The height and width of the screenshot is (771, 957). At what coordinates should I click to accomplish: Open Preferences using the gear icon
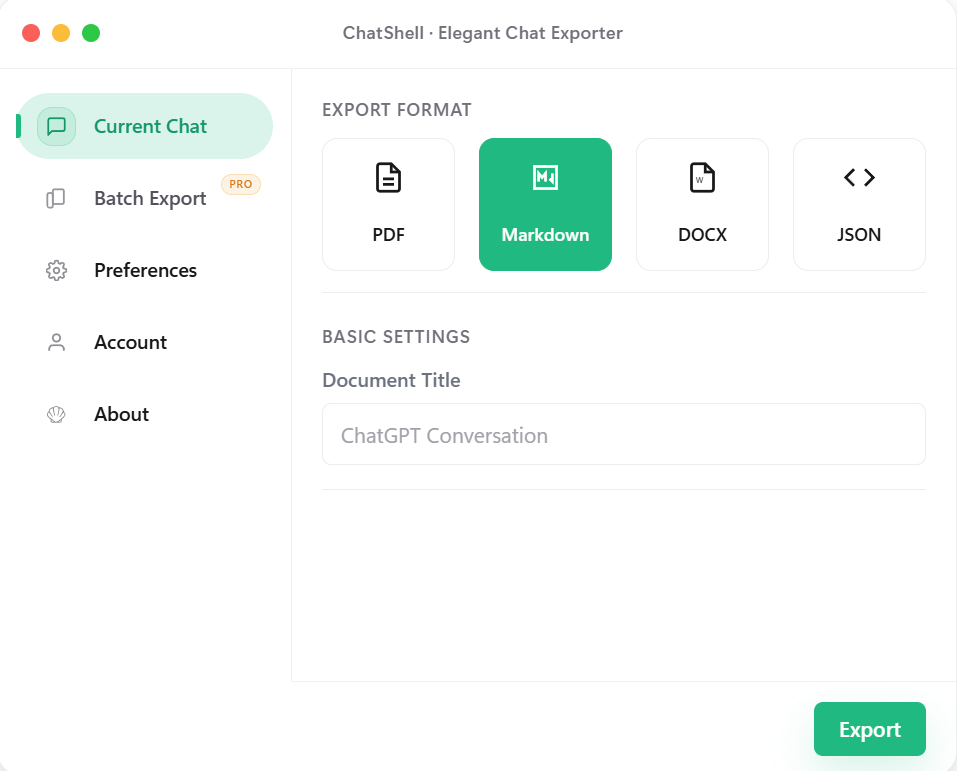click(x=56, y=270)
